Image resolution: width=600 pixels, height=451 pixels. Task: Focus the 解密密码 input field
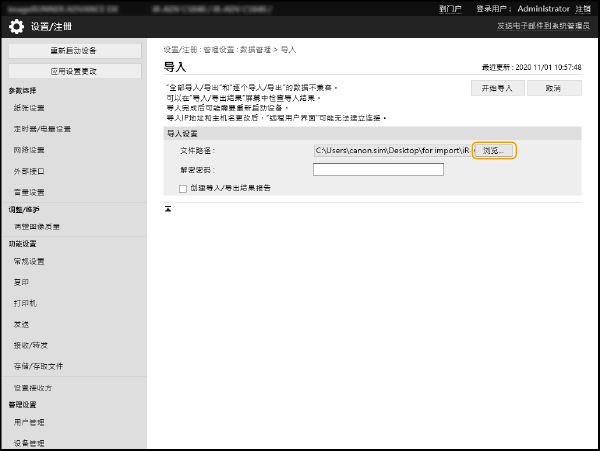(x=377, y=170)
